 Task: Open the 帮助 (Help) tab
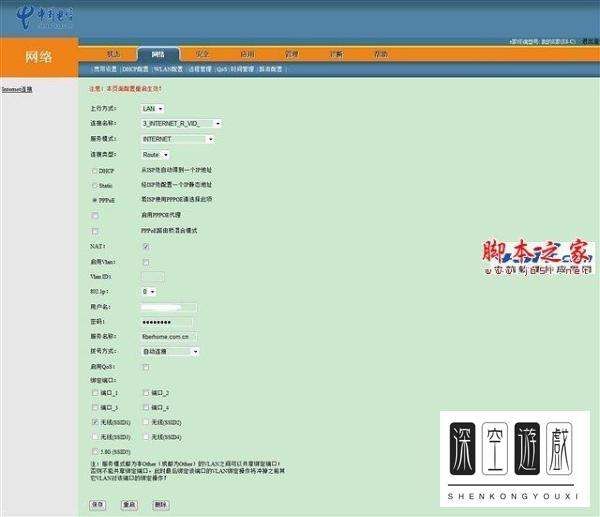point(381,54)
